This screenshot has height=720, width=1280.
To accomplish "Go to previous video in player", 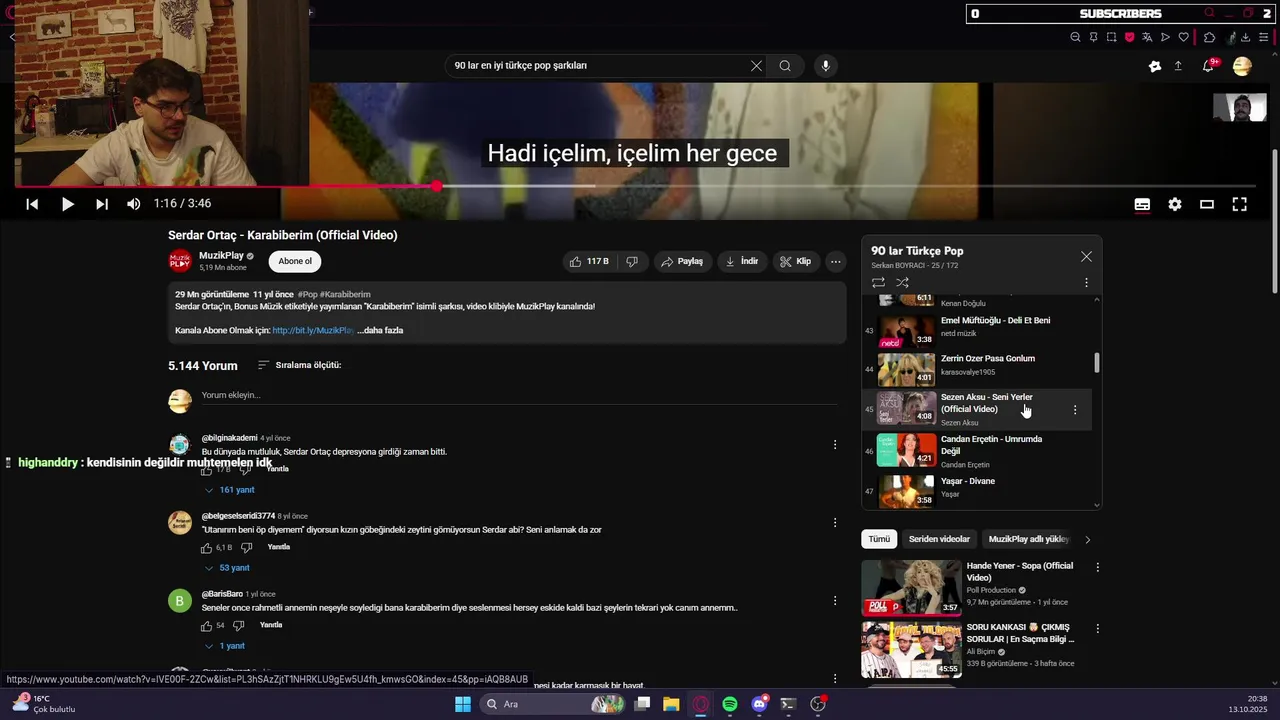I will click(32, 204).
